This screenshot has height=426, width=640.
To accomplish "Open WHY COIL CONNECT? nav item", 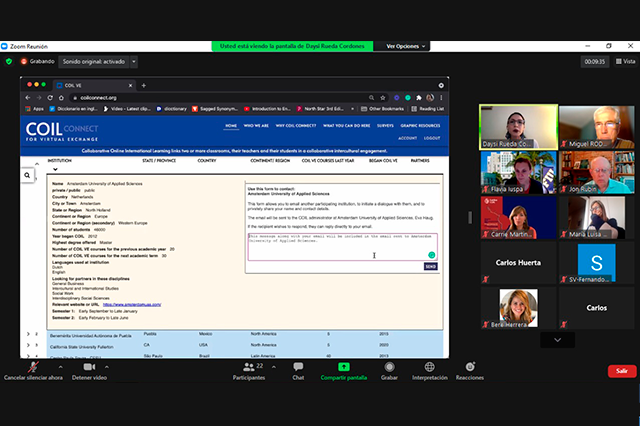I will point(296,126).
